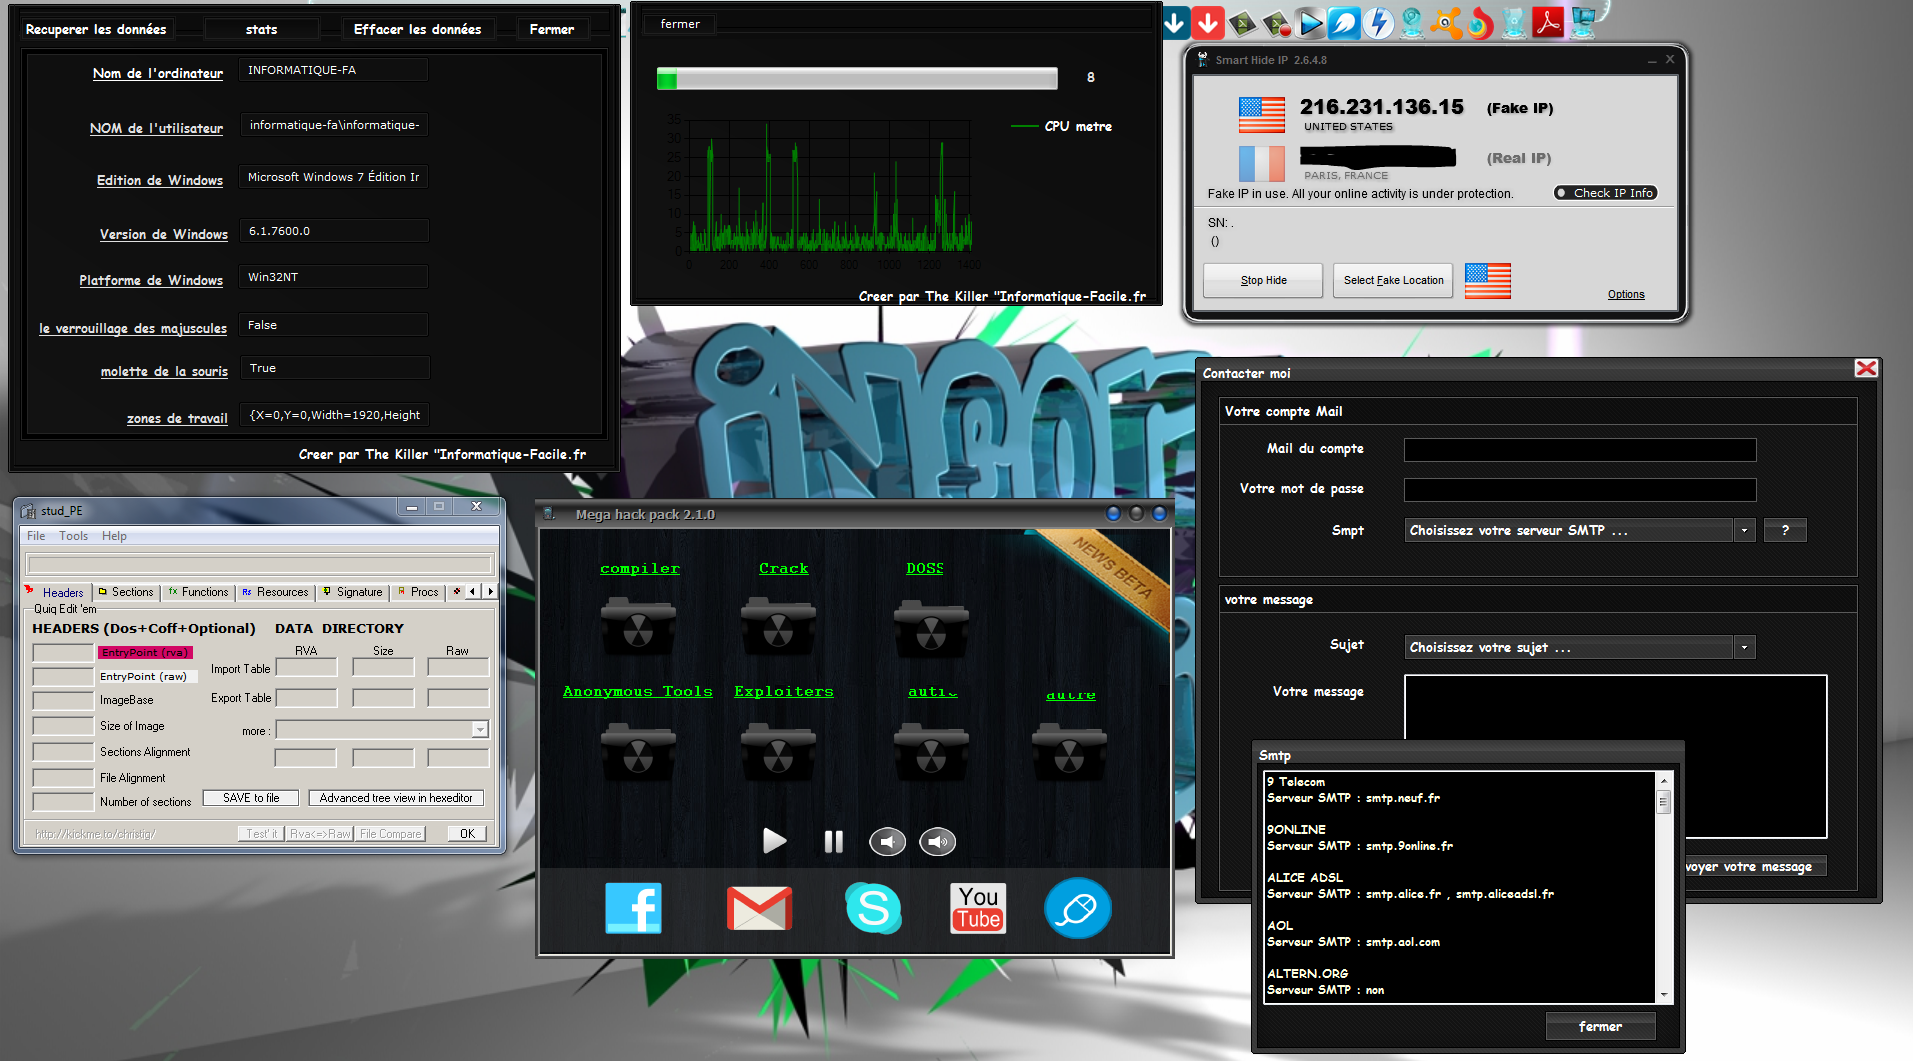
Task: Lower volume with the quieter speaker button
Action: tap(887, 842)
